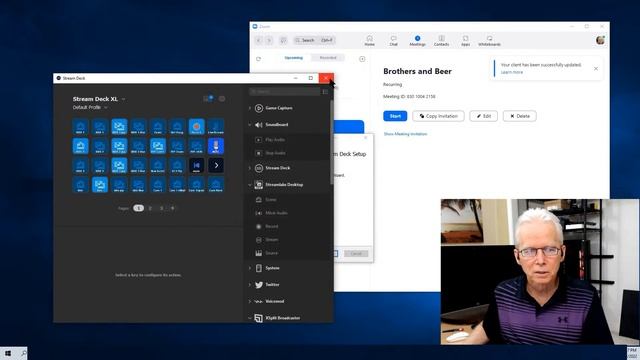Open Zoom profile avatar menu
The image size is (640, 360).
coord(600,40)
